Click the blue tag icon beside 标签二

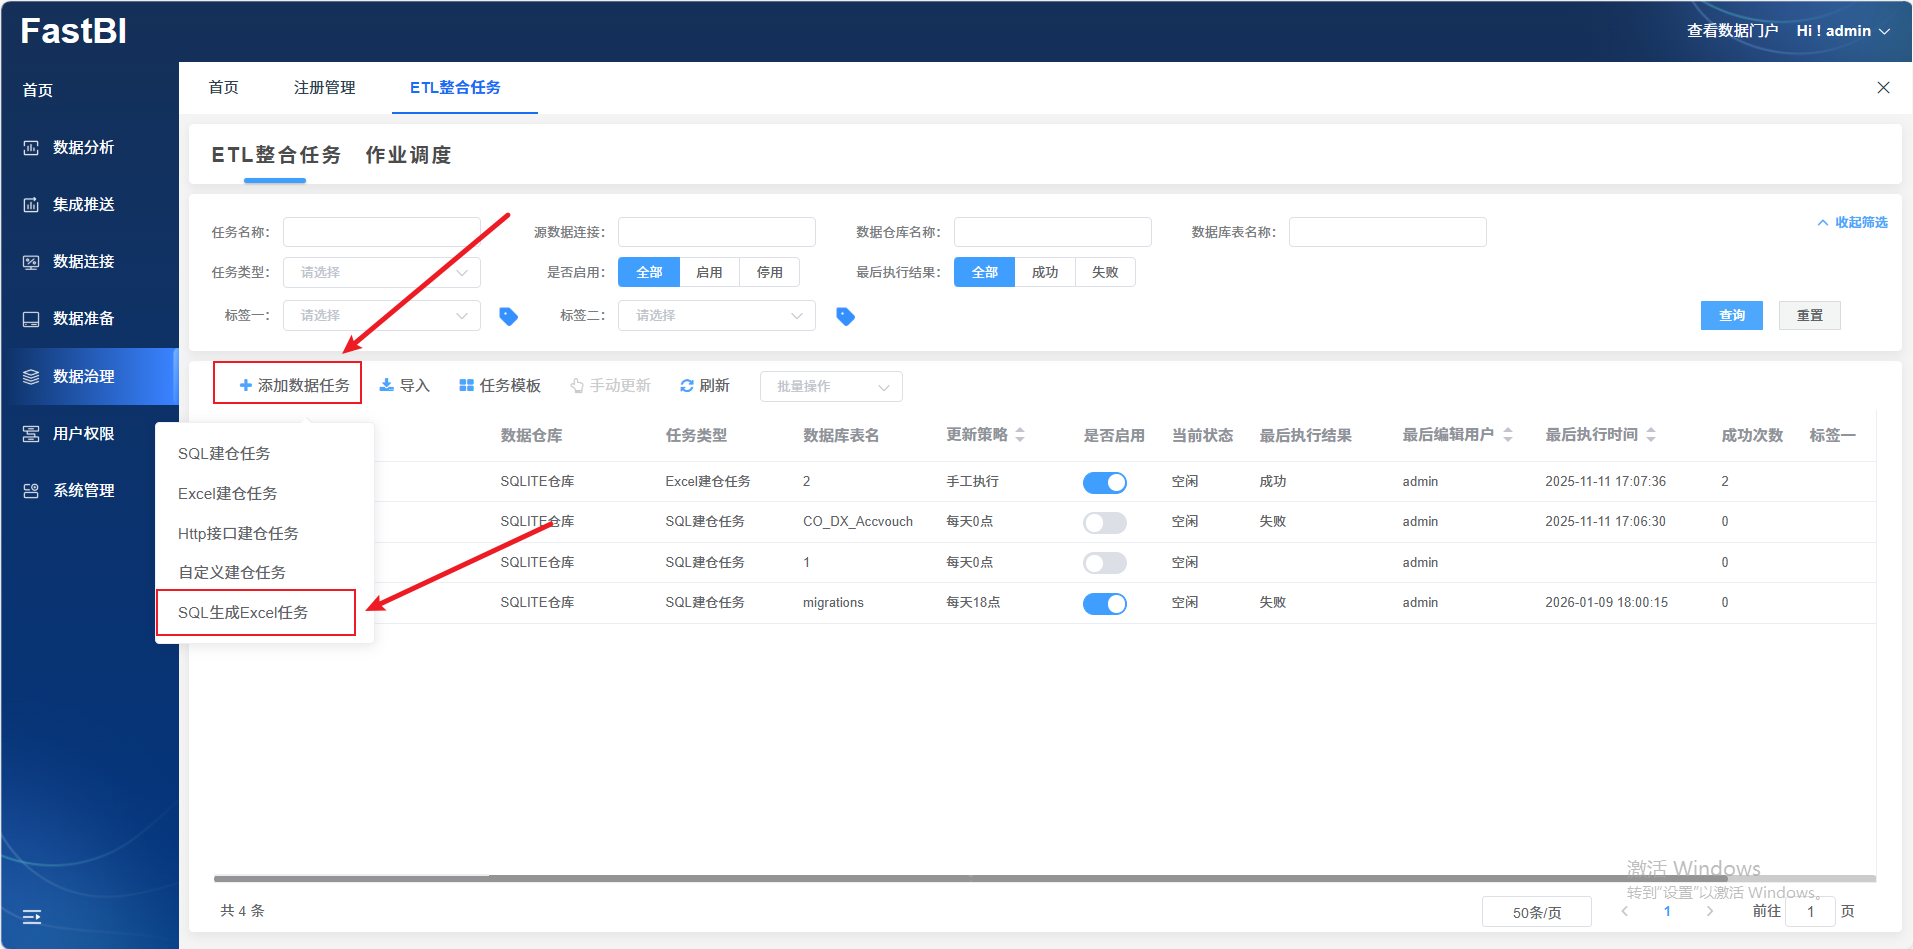[845, 316]
